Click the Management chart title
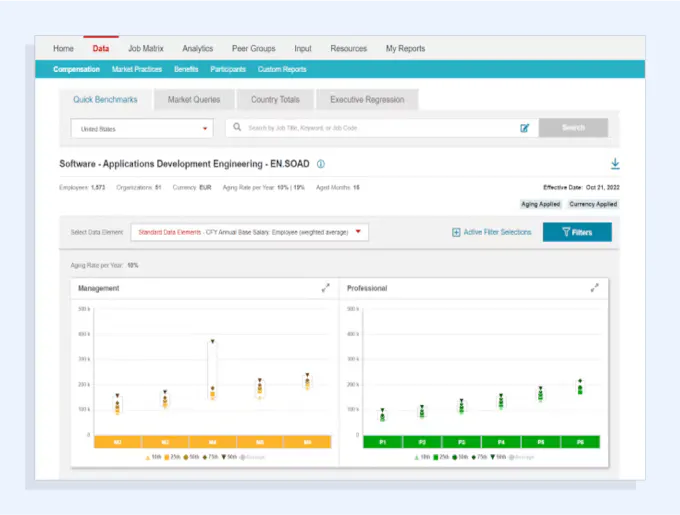Image resolution: width=680 pixels, height=515 pixels. [98, 288]
